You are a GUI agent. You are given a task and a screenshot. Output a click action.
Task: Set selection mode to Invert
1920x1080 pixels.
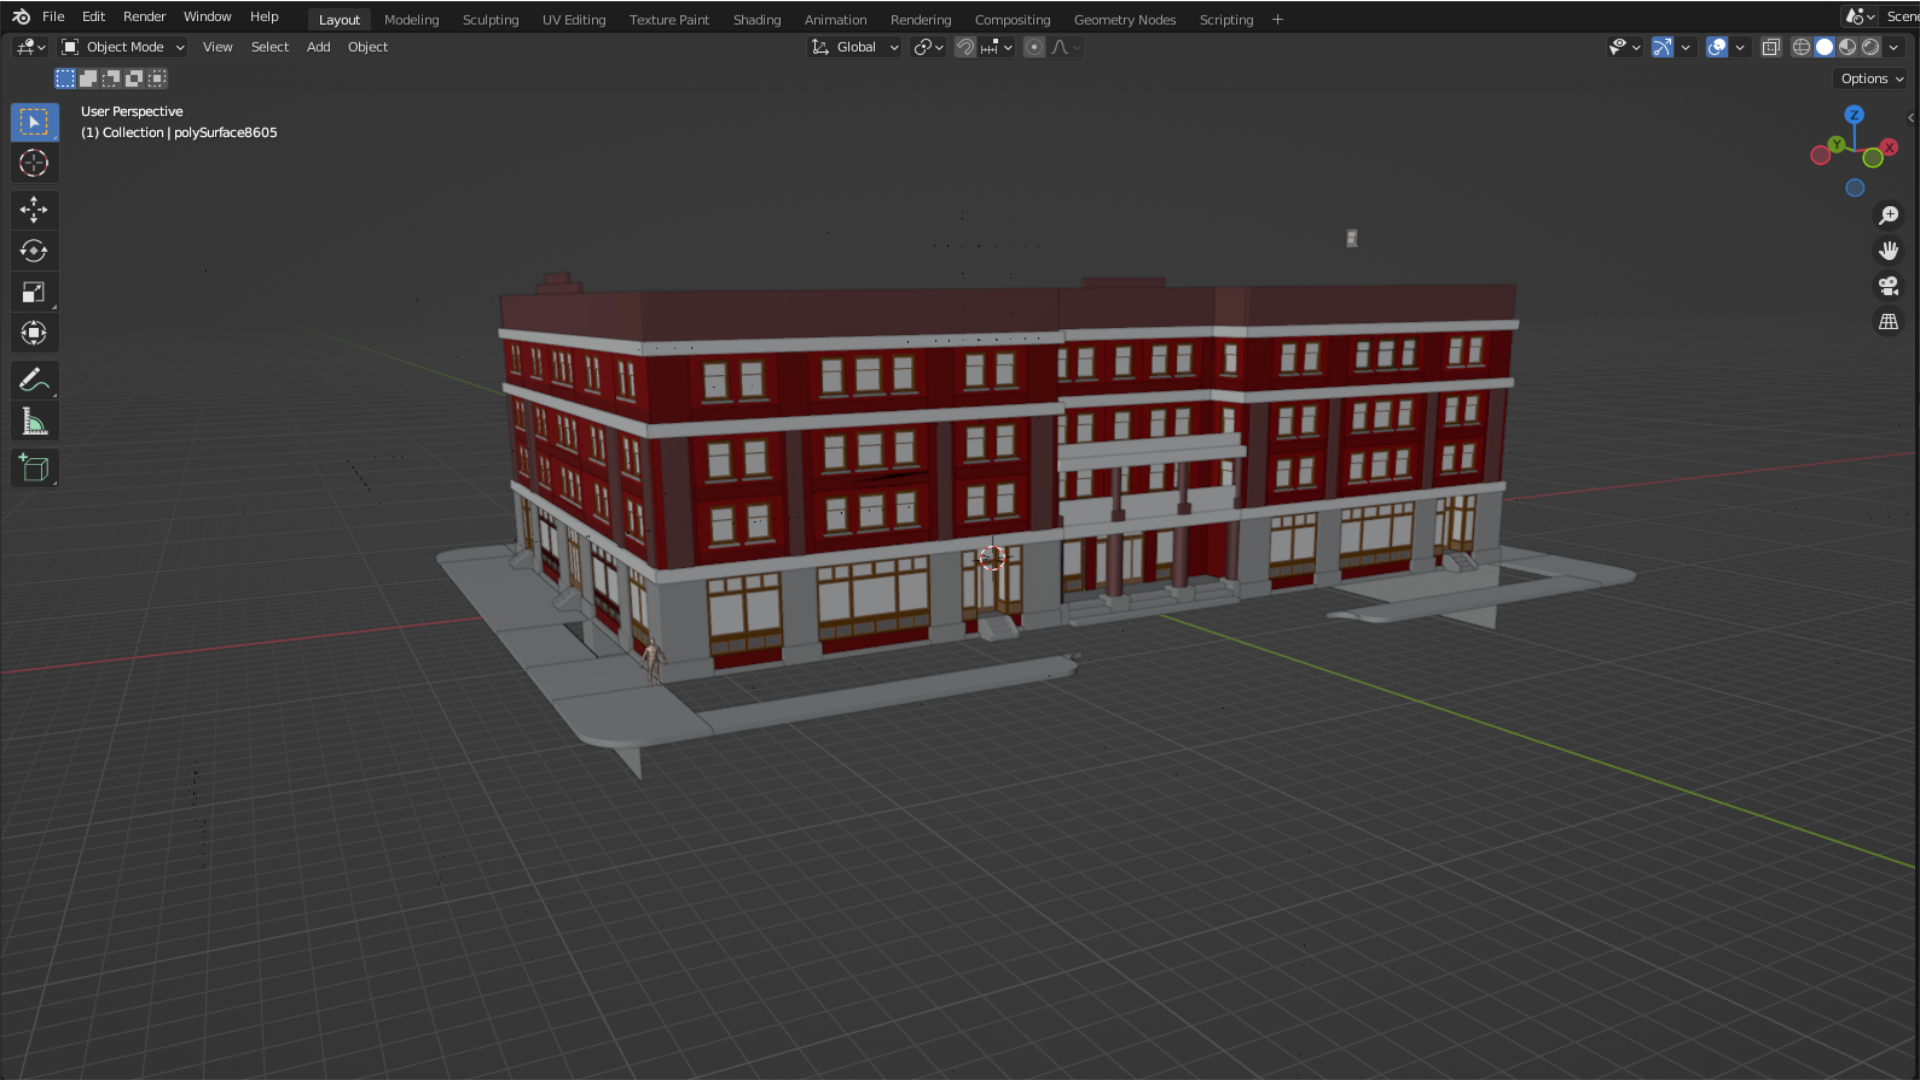click(x=134, y=78)
